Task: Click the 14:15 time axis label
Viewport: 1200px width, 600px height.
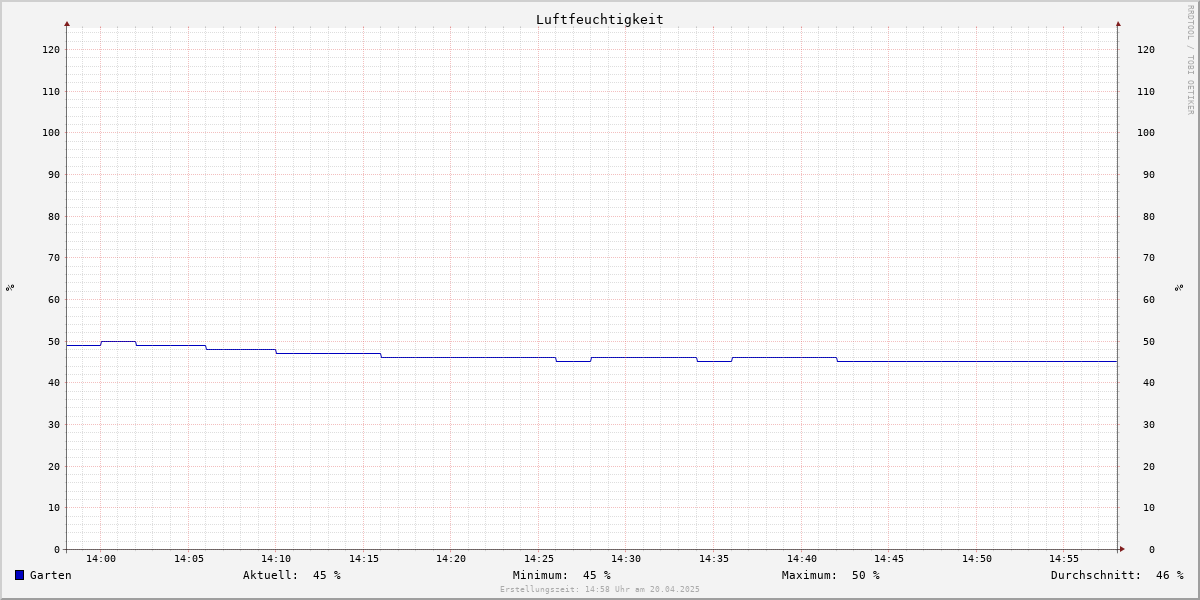Action: (364, 559)
